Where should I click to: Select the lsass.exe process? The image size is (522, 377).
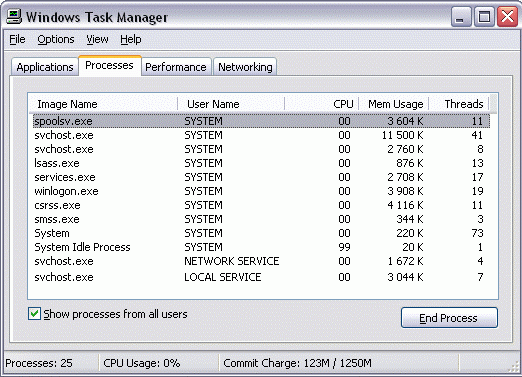tap(261, 163)
